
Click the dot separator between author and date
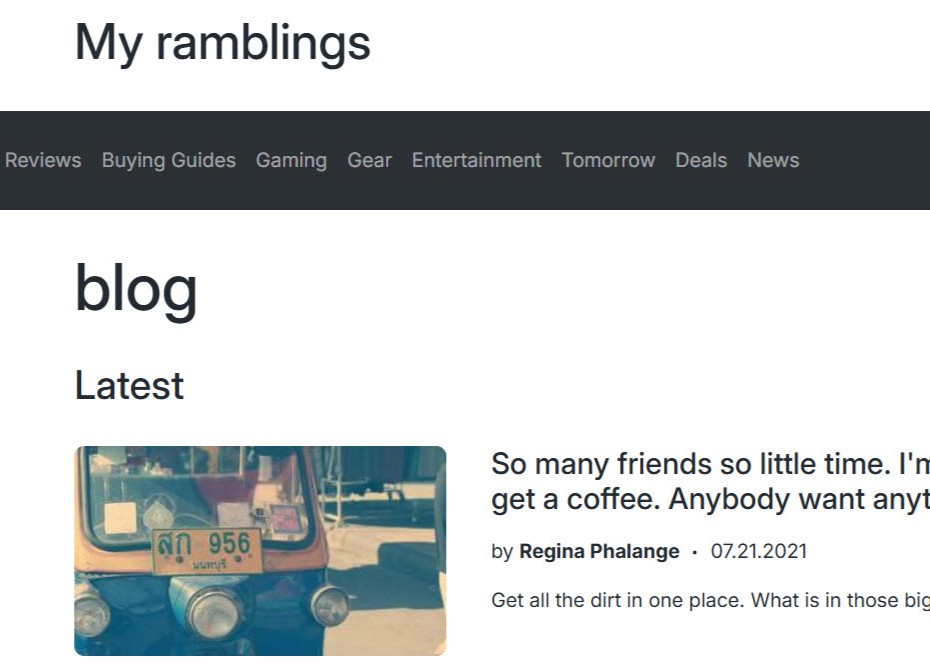click(x=695, y=552)
